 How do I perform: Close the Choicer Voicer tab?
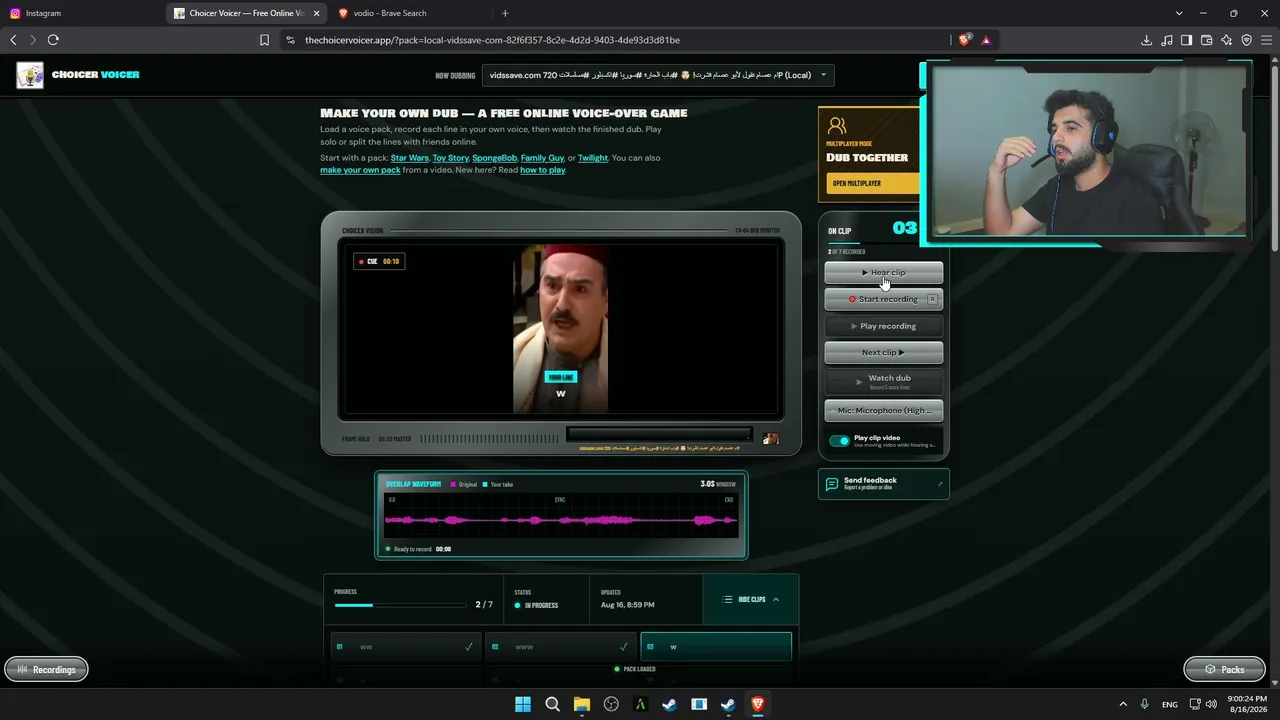(317, 13)
